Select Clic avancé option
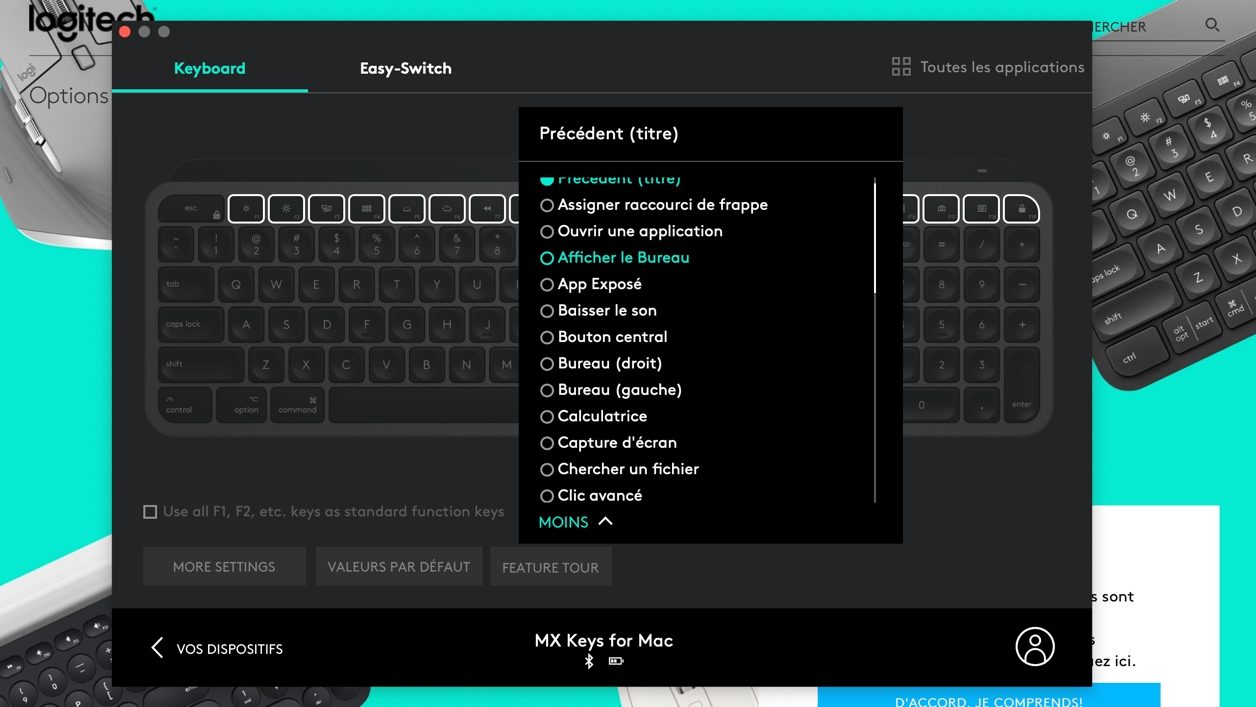Viewport: 1256px width, 707px height. click(x=591, y=495)
